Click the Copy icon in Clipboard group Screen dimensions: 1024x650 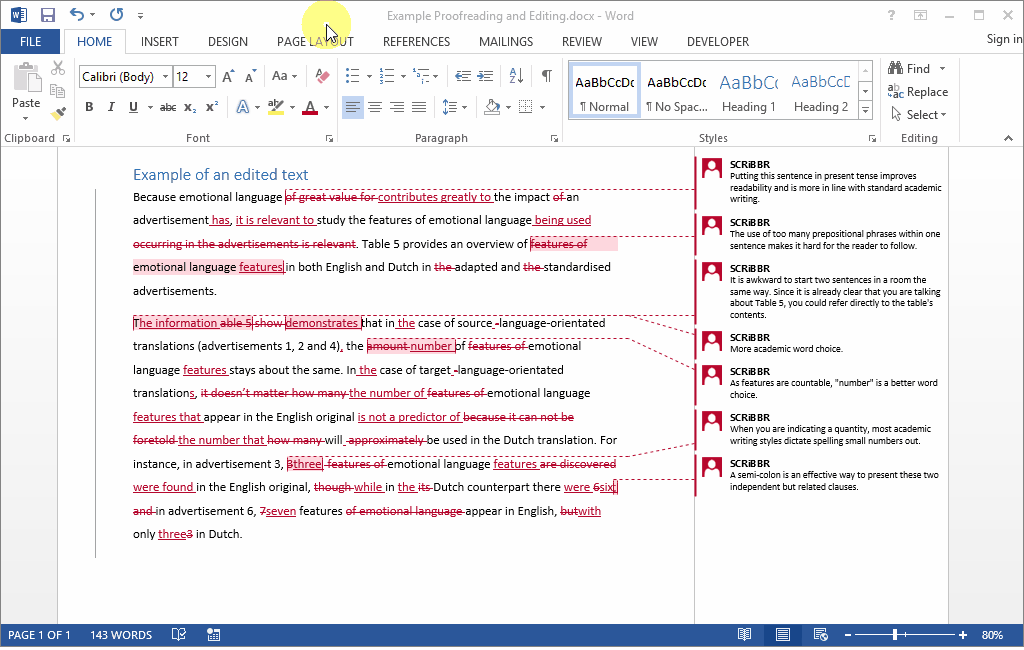58,90
